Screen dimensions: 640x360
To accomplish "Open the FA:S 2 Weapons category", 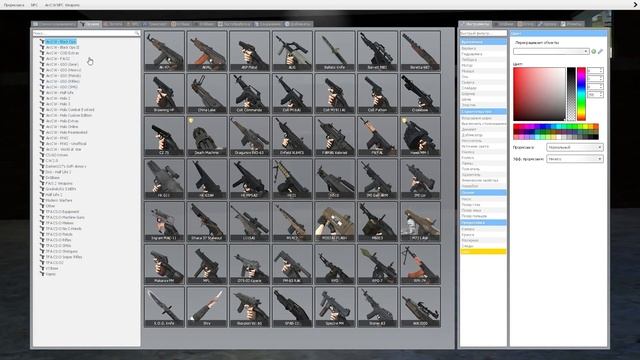I will (x=59, y=183).
